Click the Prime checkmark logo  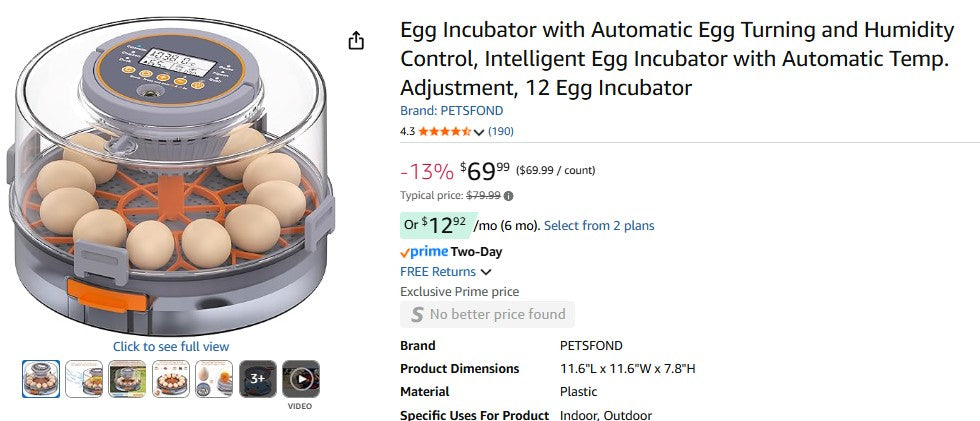[x=405, y=253]
